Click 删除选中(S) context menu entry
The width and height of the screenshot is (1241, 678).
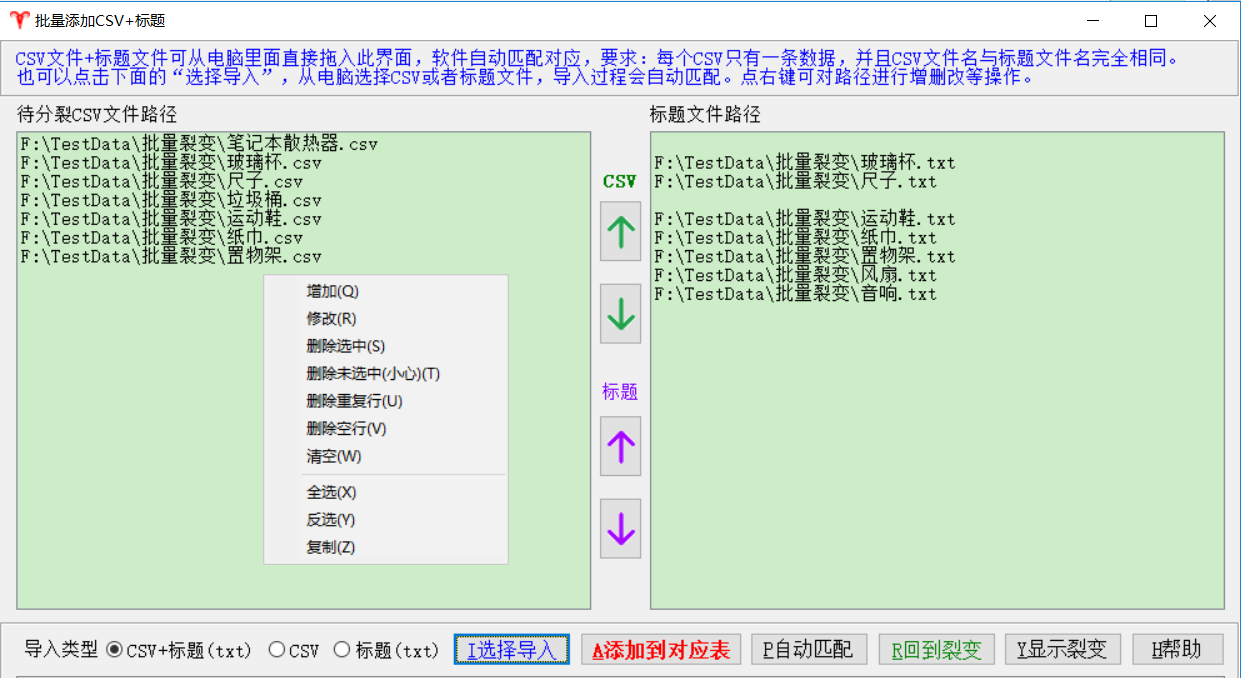point(345,346)
